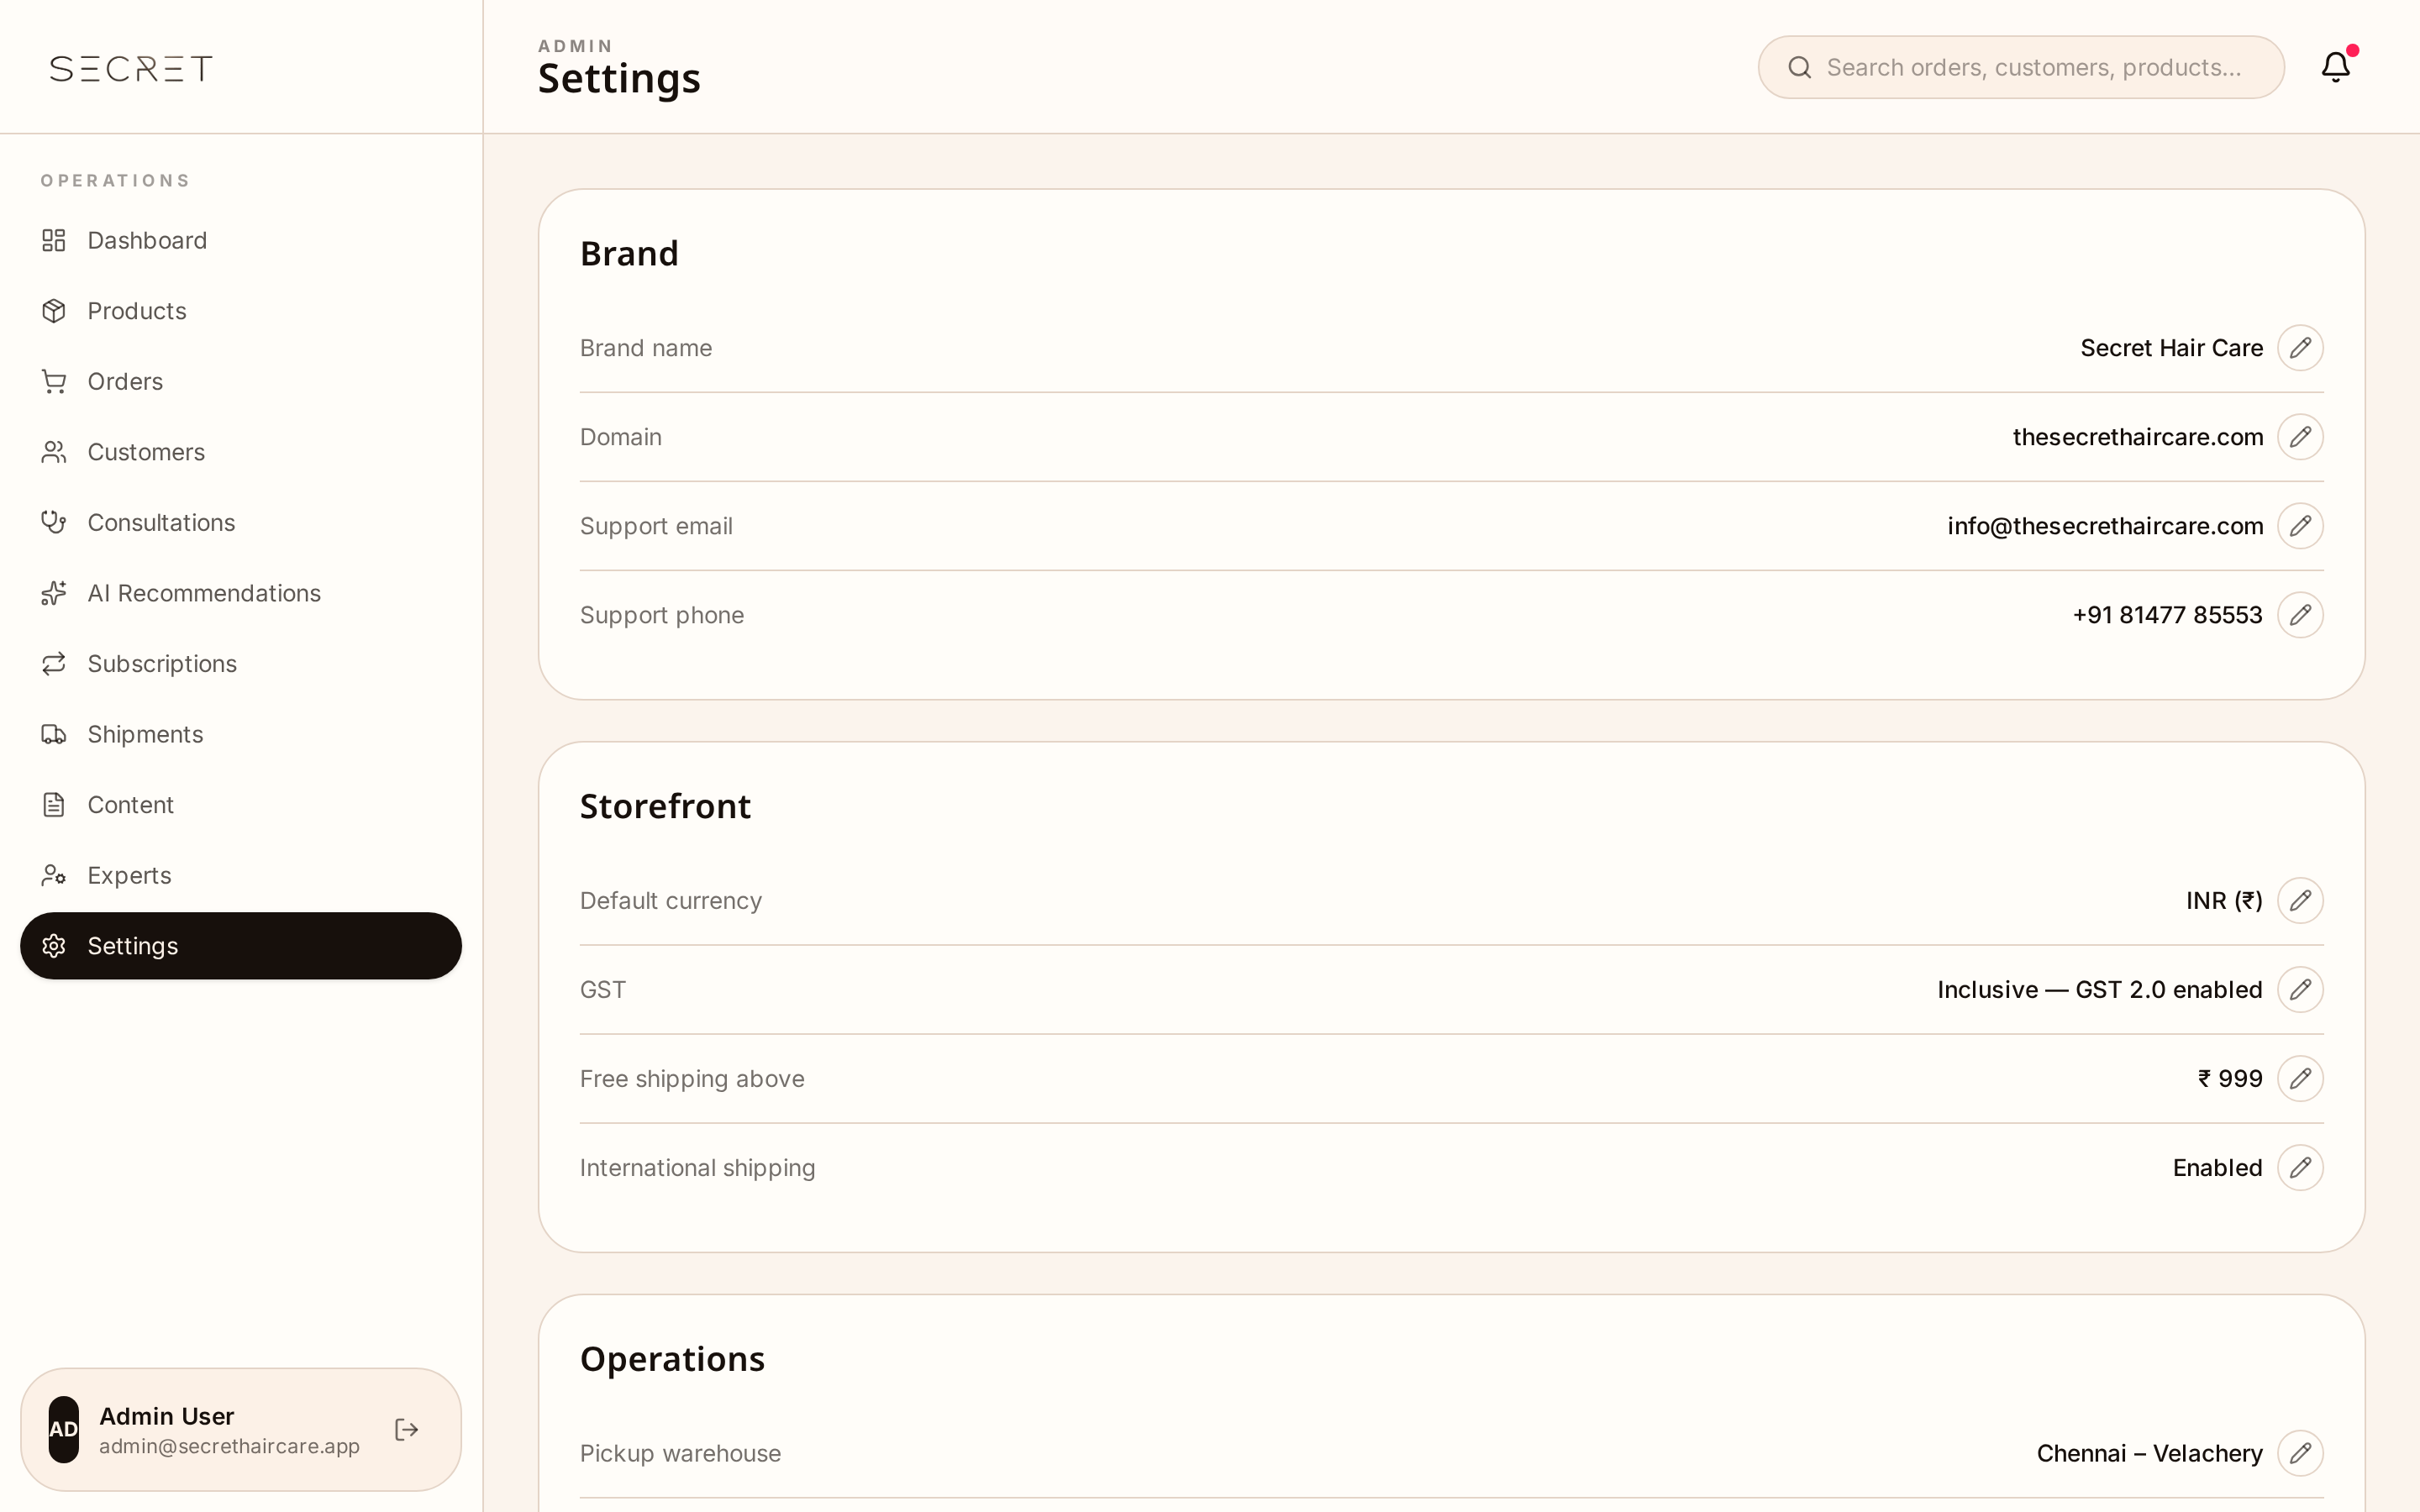Edit the Support phone number
The height and width of the screenshot is (1512, 2420).
(x=2300, y=615)
